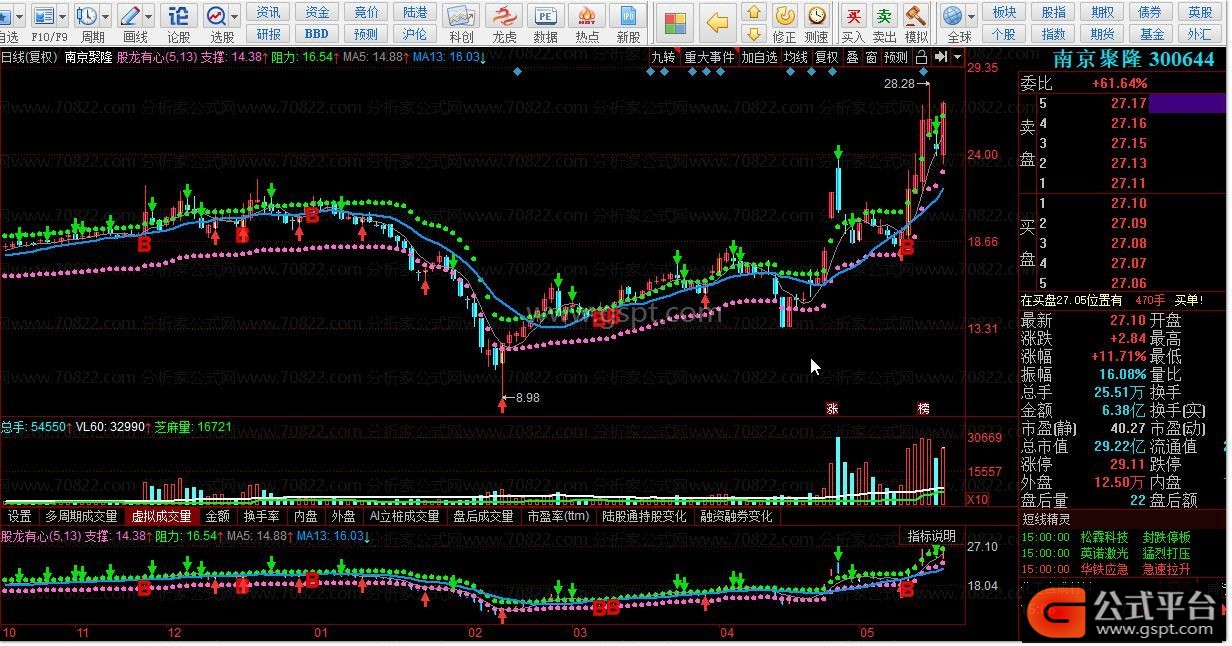Open the F10/F9 company info icon

pos(44,15)
